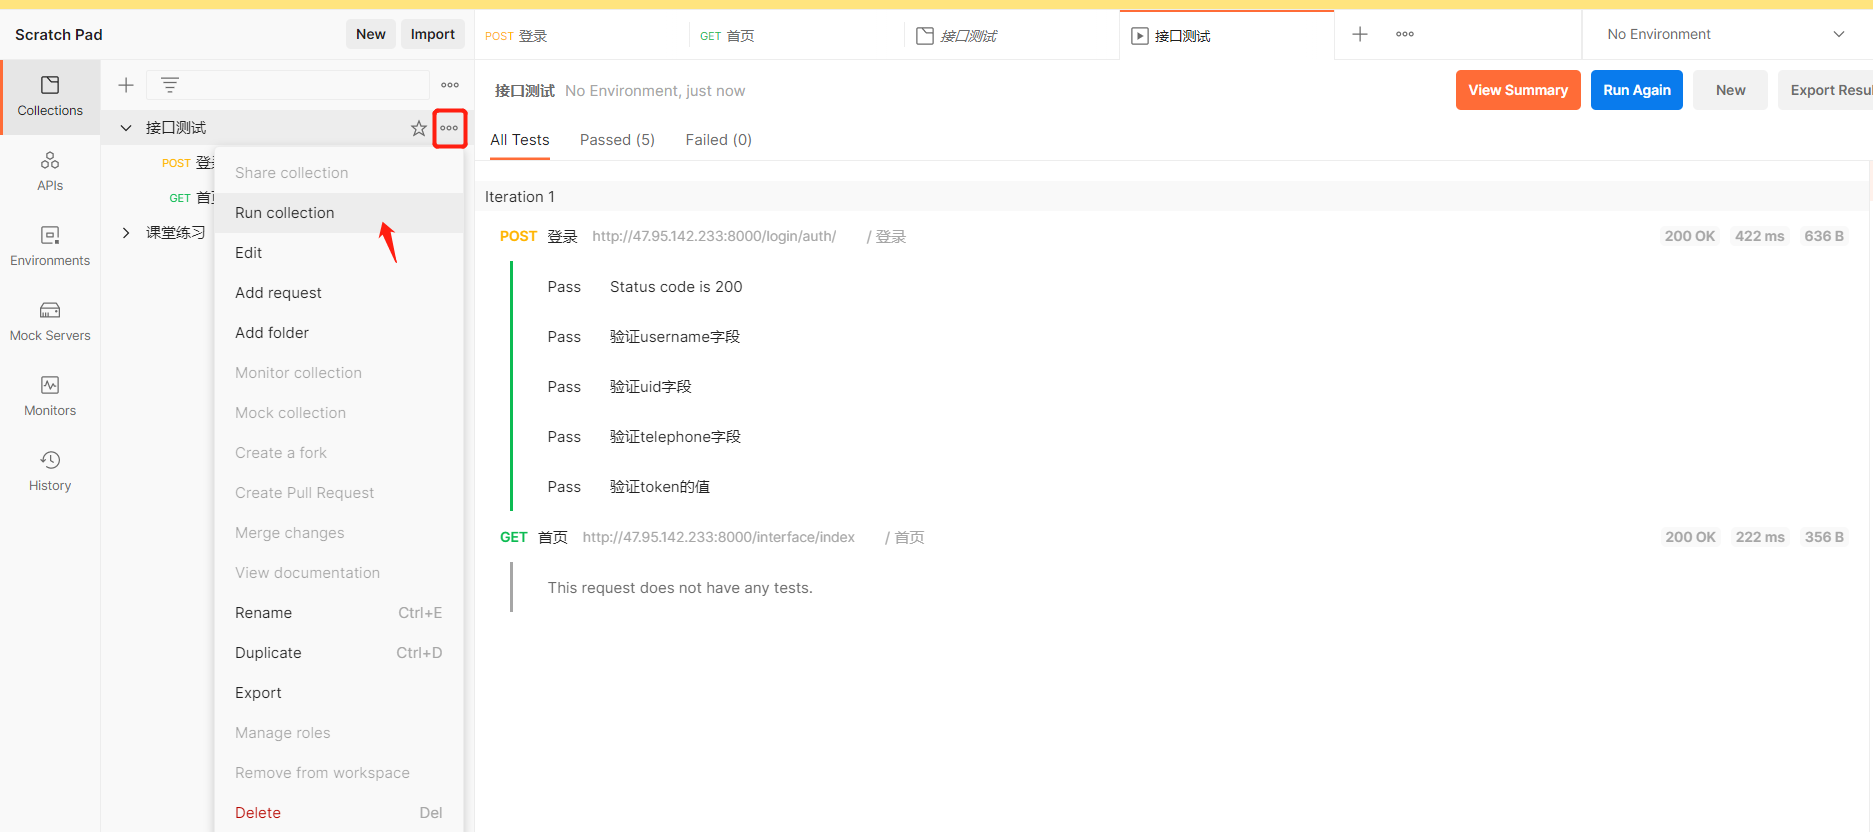Click Create Pull Request menu entry
The image size is (1873, 832).
click(339, 493)
